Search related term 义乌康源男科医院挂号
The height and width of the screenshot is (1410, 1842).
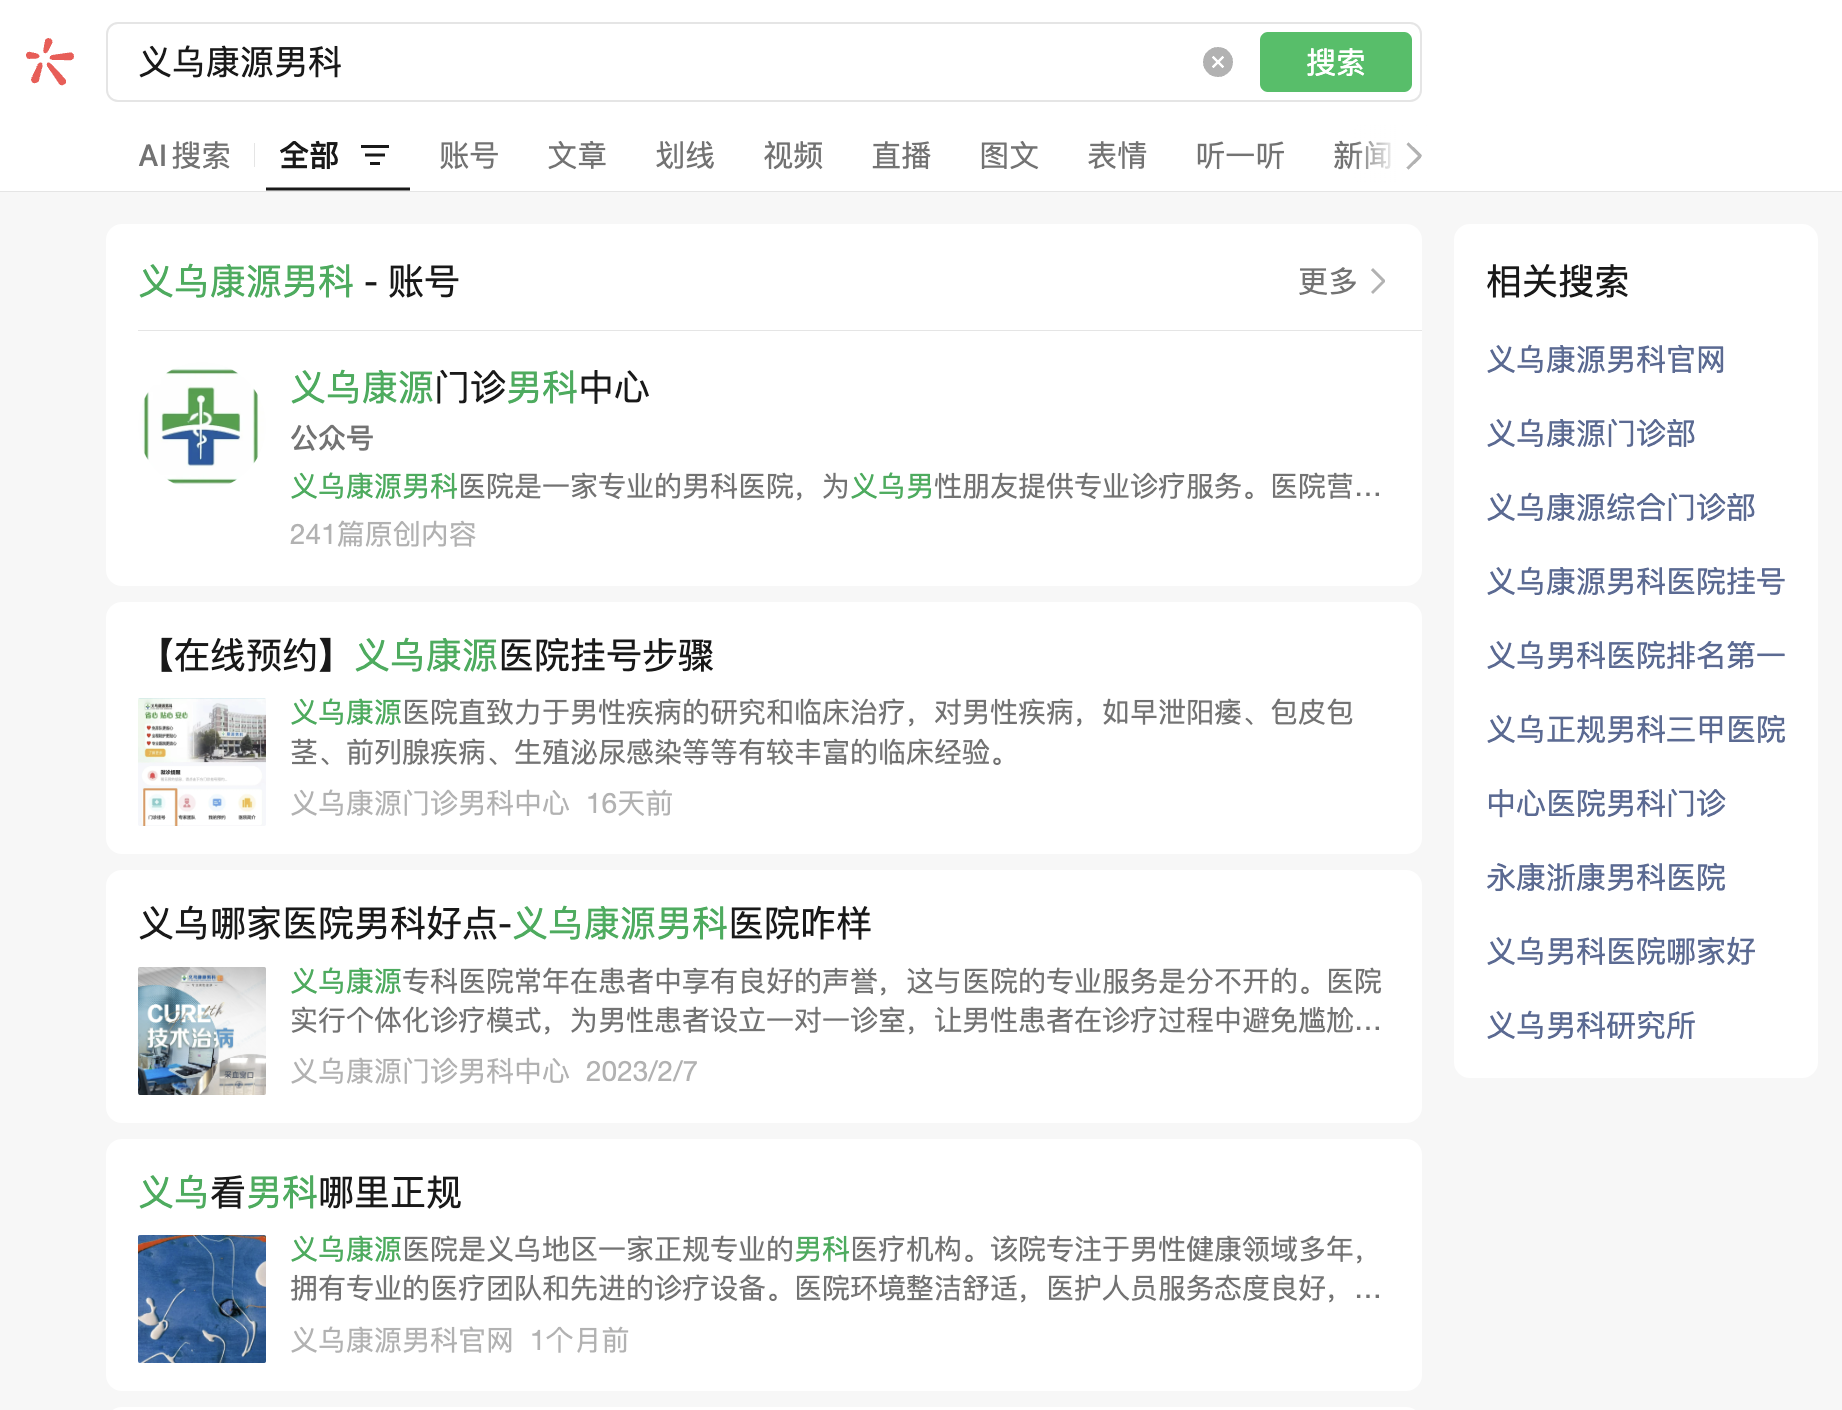(1636, 581)
